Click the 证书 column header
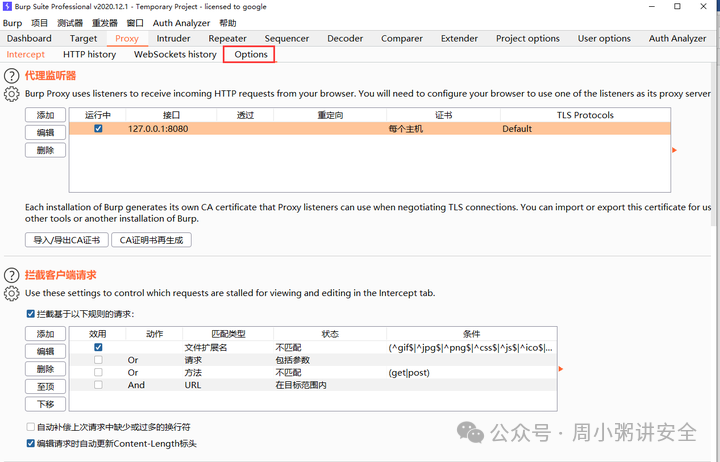720x462 pixels. 444,115
